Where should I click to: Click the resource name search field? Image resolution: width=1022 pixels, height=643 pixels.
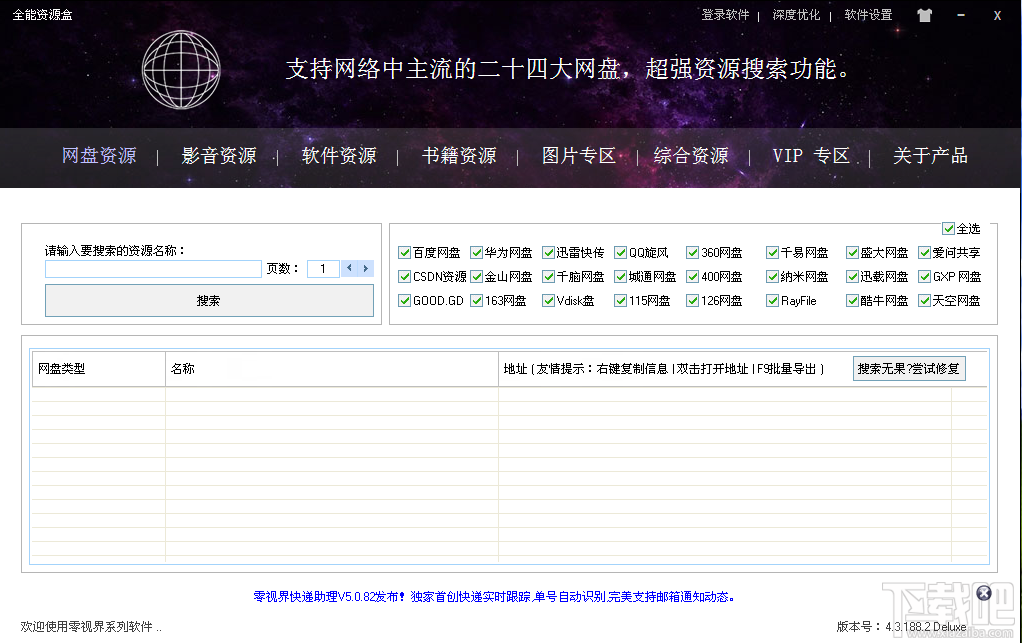tap(153, 269)
